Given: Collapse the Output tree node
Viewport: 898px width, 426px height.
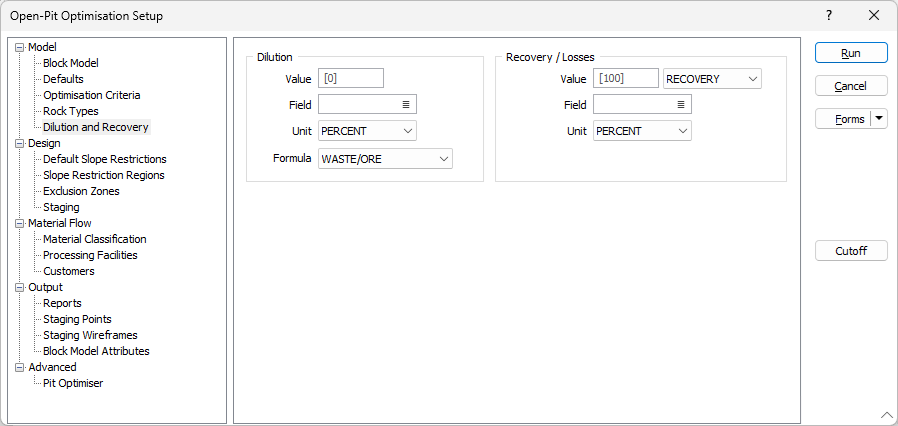Looking at the screenshot, I should coord(21,287).
